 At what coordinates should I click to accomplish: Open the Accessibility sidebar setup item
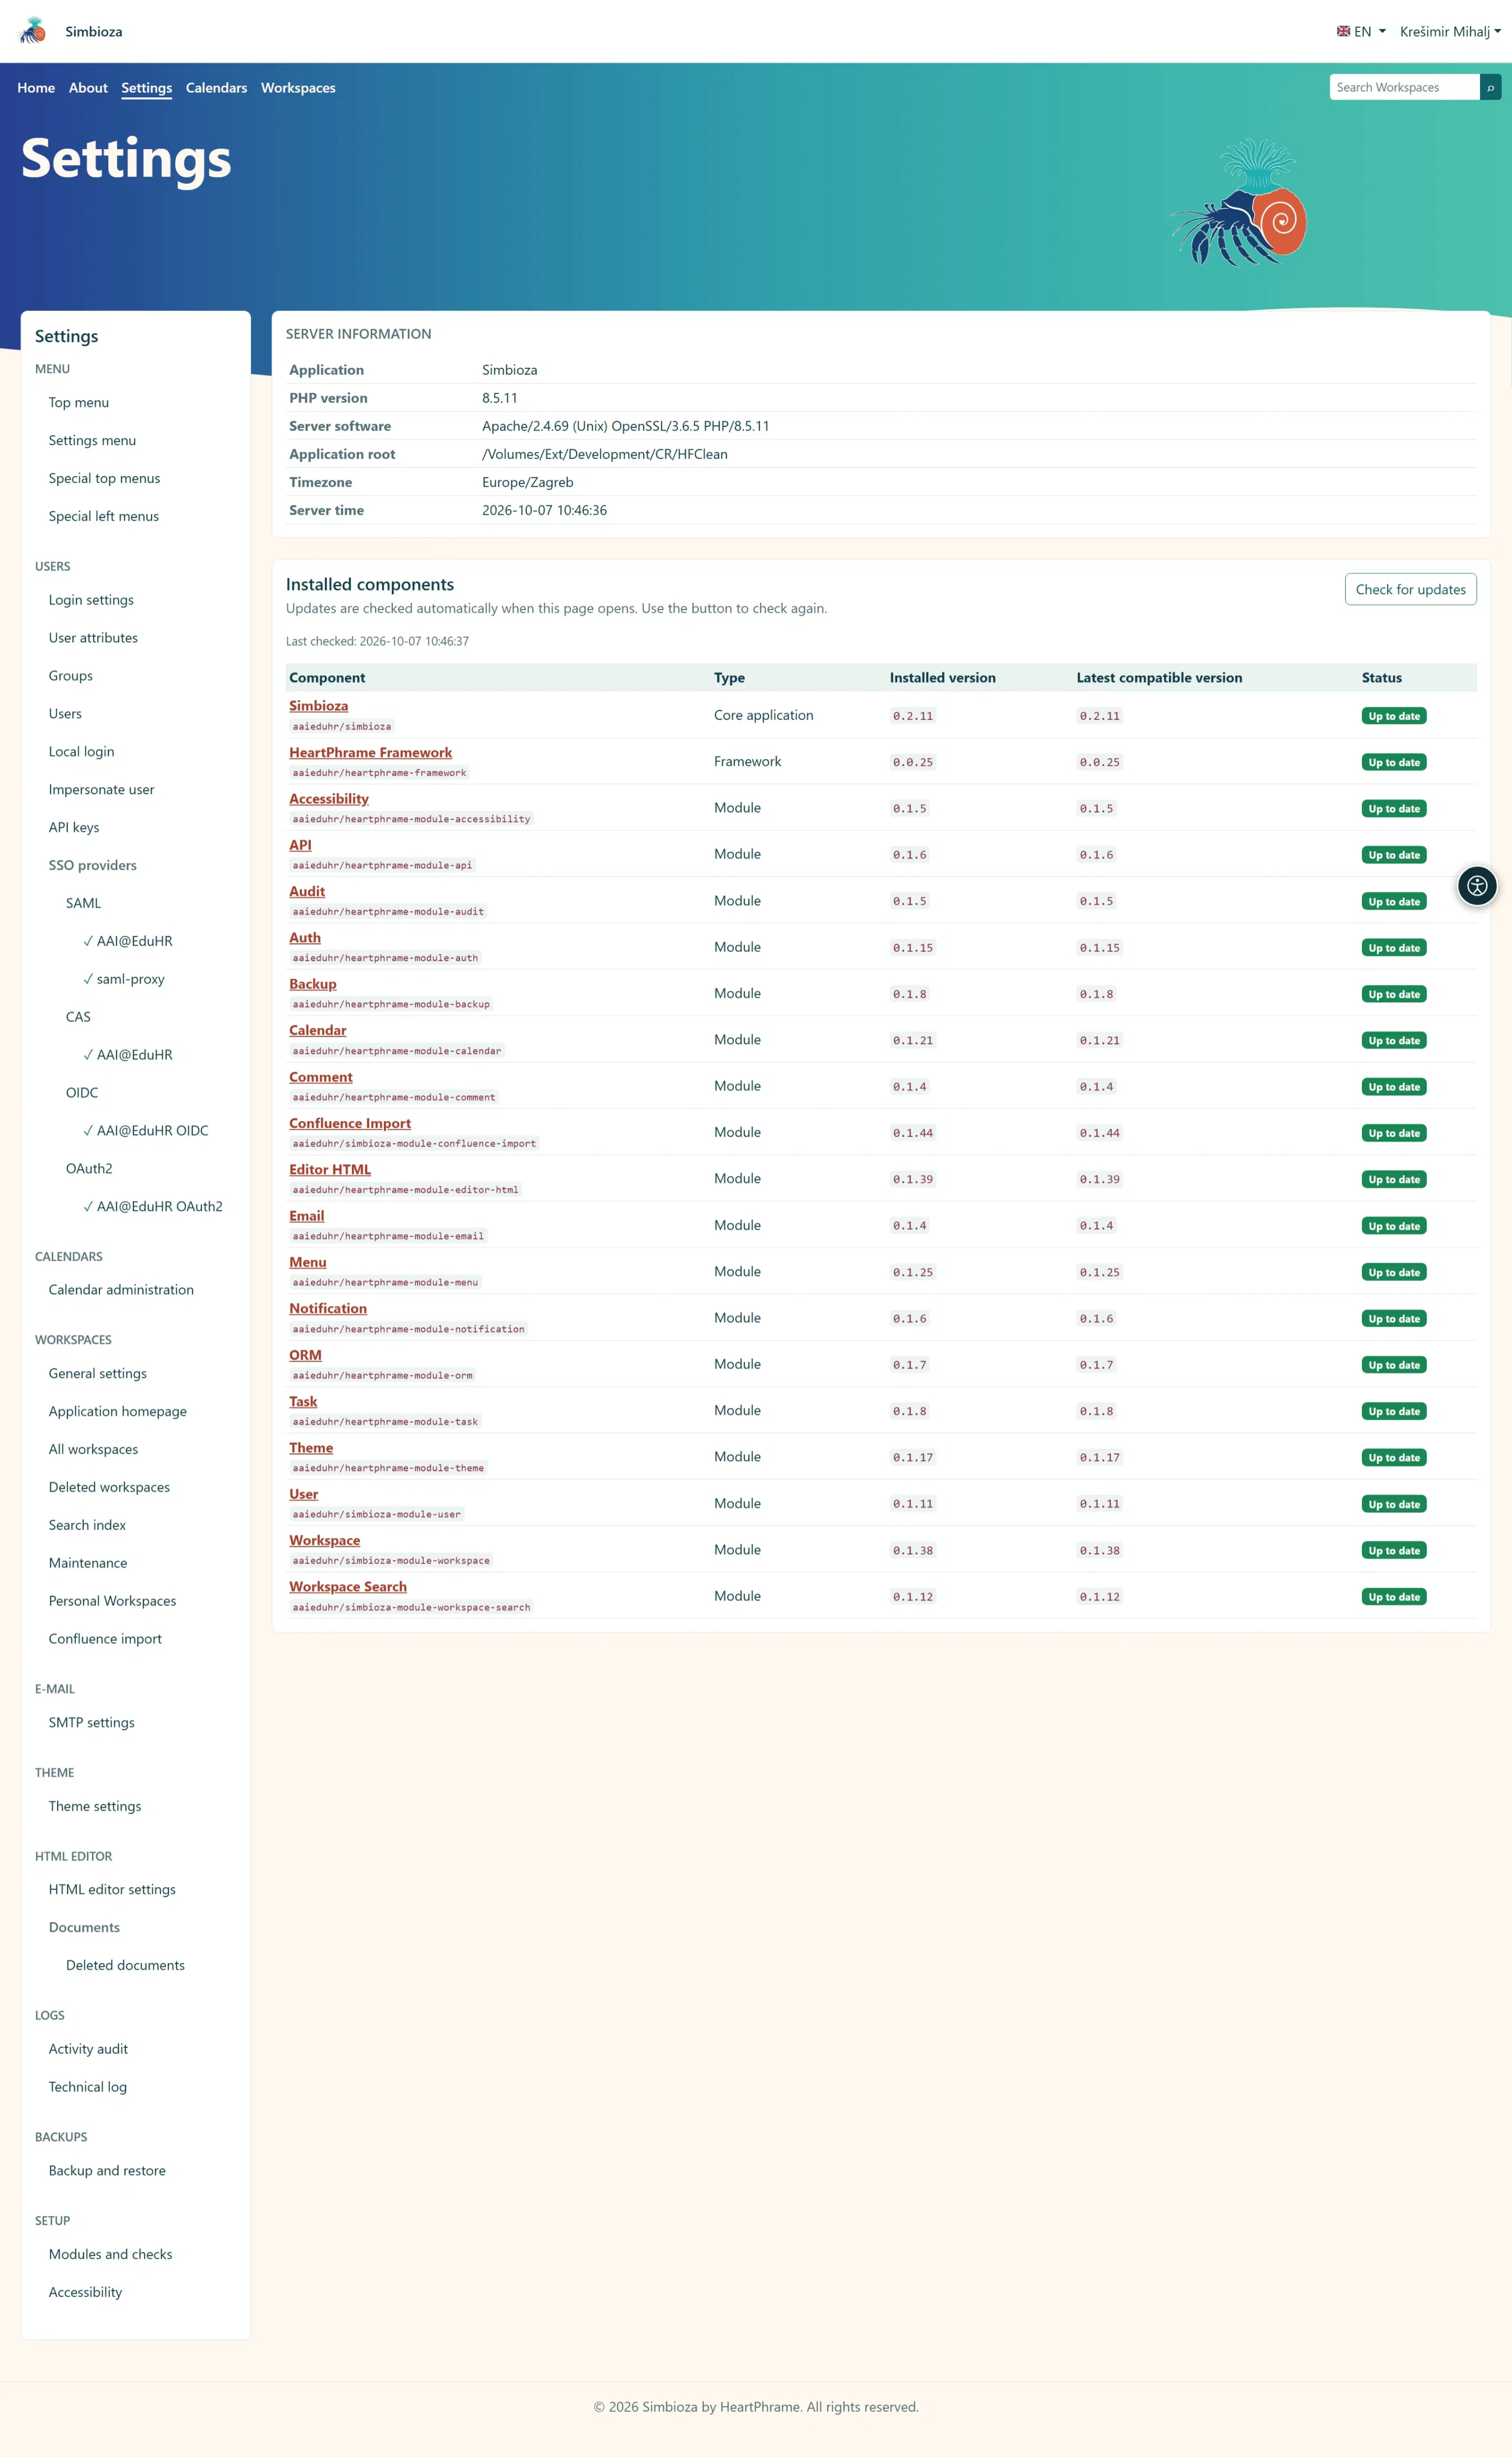85,2292
